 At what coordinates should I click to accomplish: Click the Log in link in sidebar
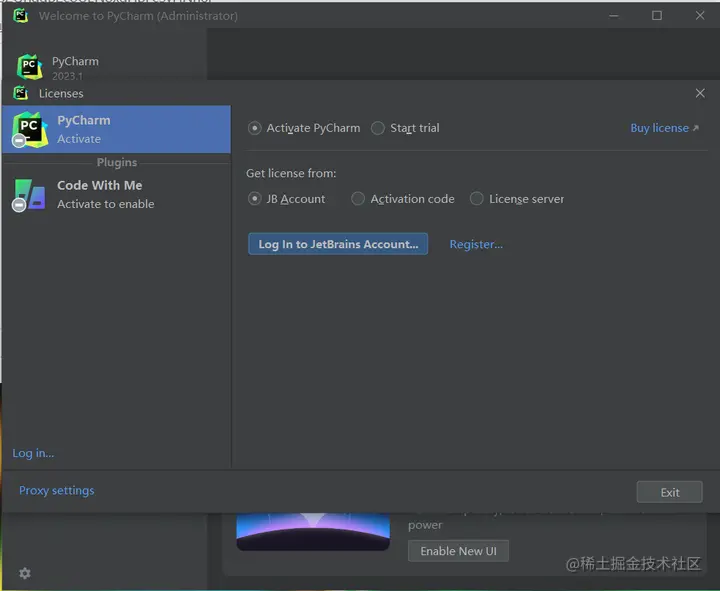click(x=33, y=453)
